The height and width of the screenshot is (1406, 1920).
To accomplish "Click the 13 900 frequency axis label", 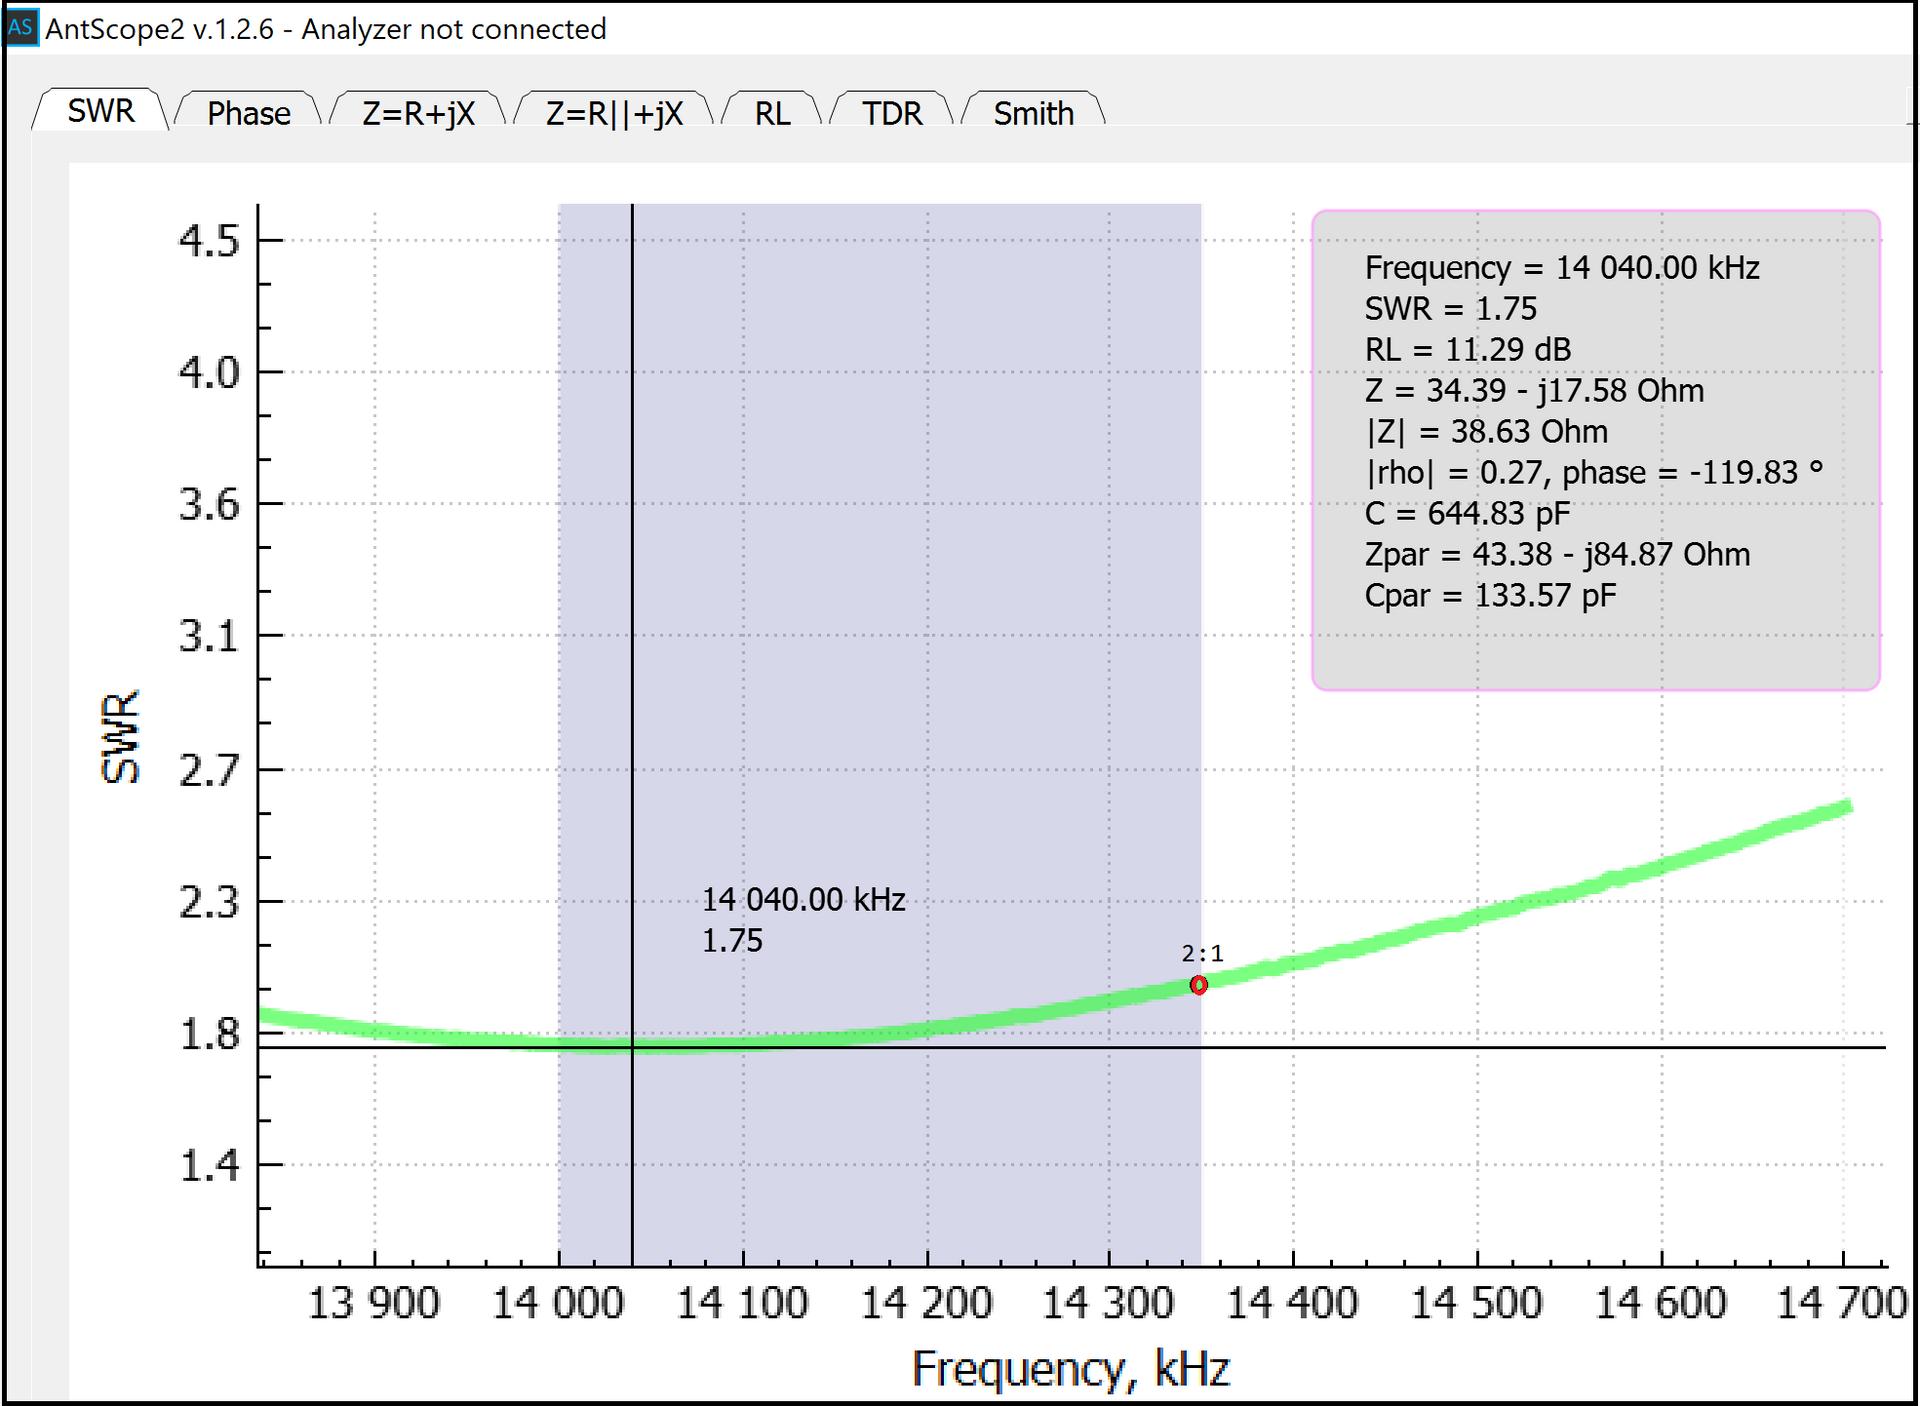I will point(373,1303).
